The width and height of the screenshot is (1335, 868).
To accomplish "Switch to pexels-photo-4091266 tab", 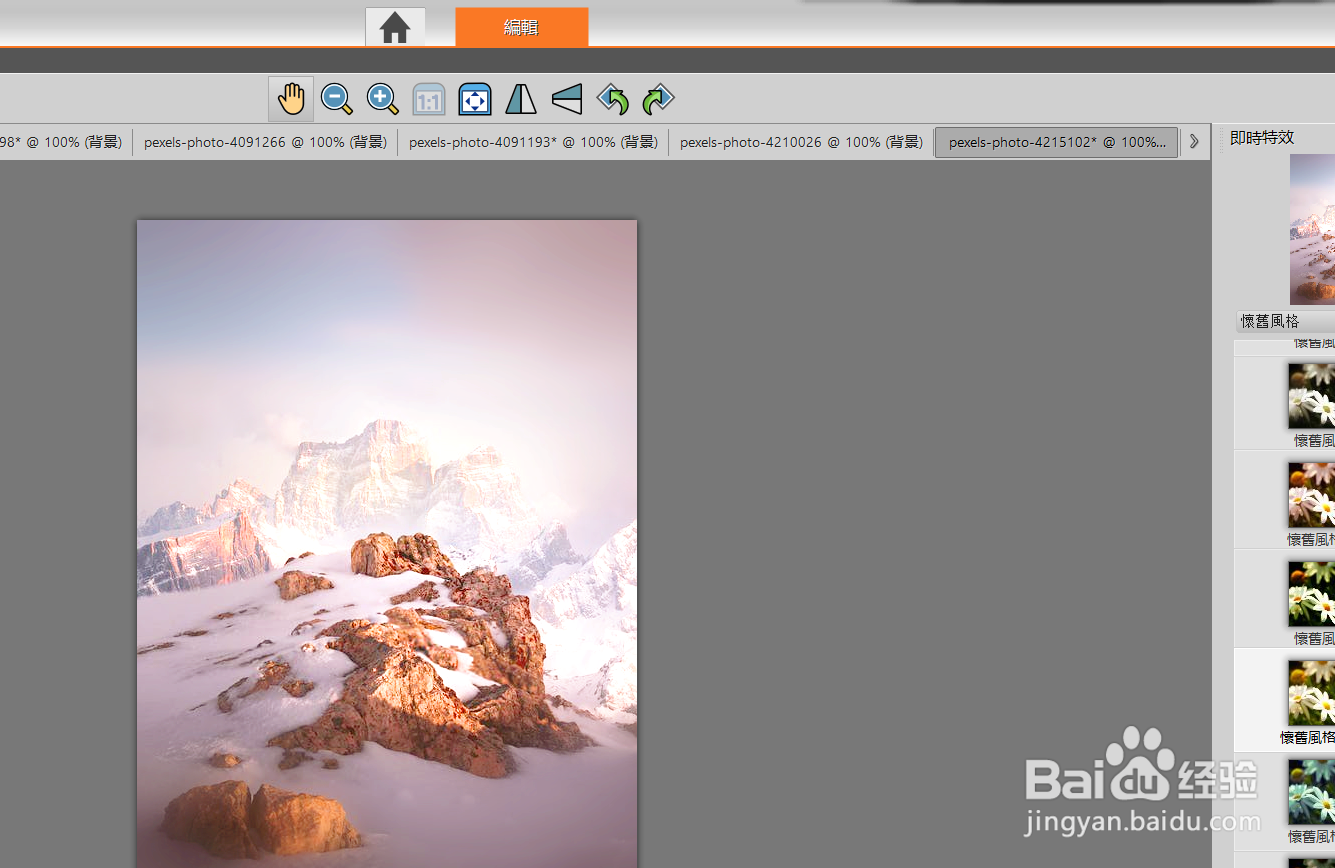I will pos(265,142).
